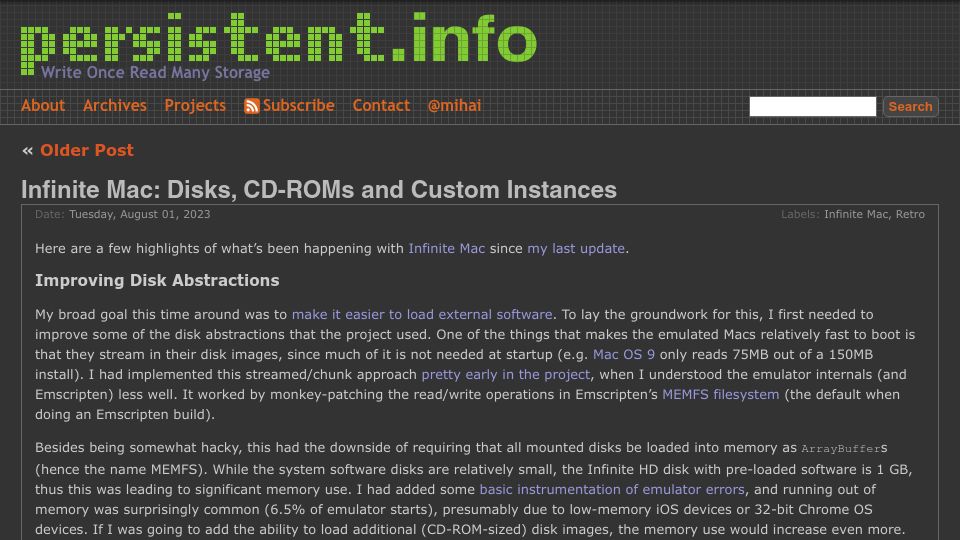Image resolution: width=960 pixels, height=540 pixels.
Task: Open the MEMFS filesystem link
Action: (x=721, y=395)
